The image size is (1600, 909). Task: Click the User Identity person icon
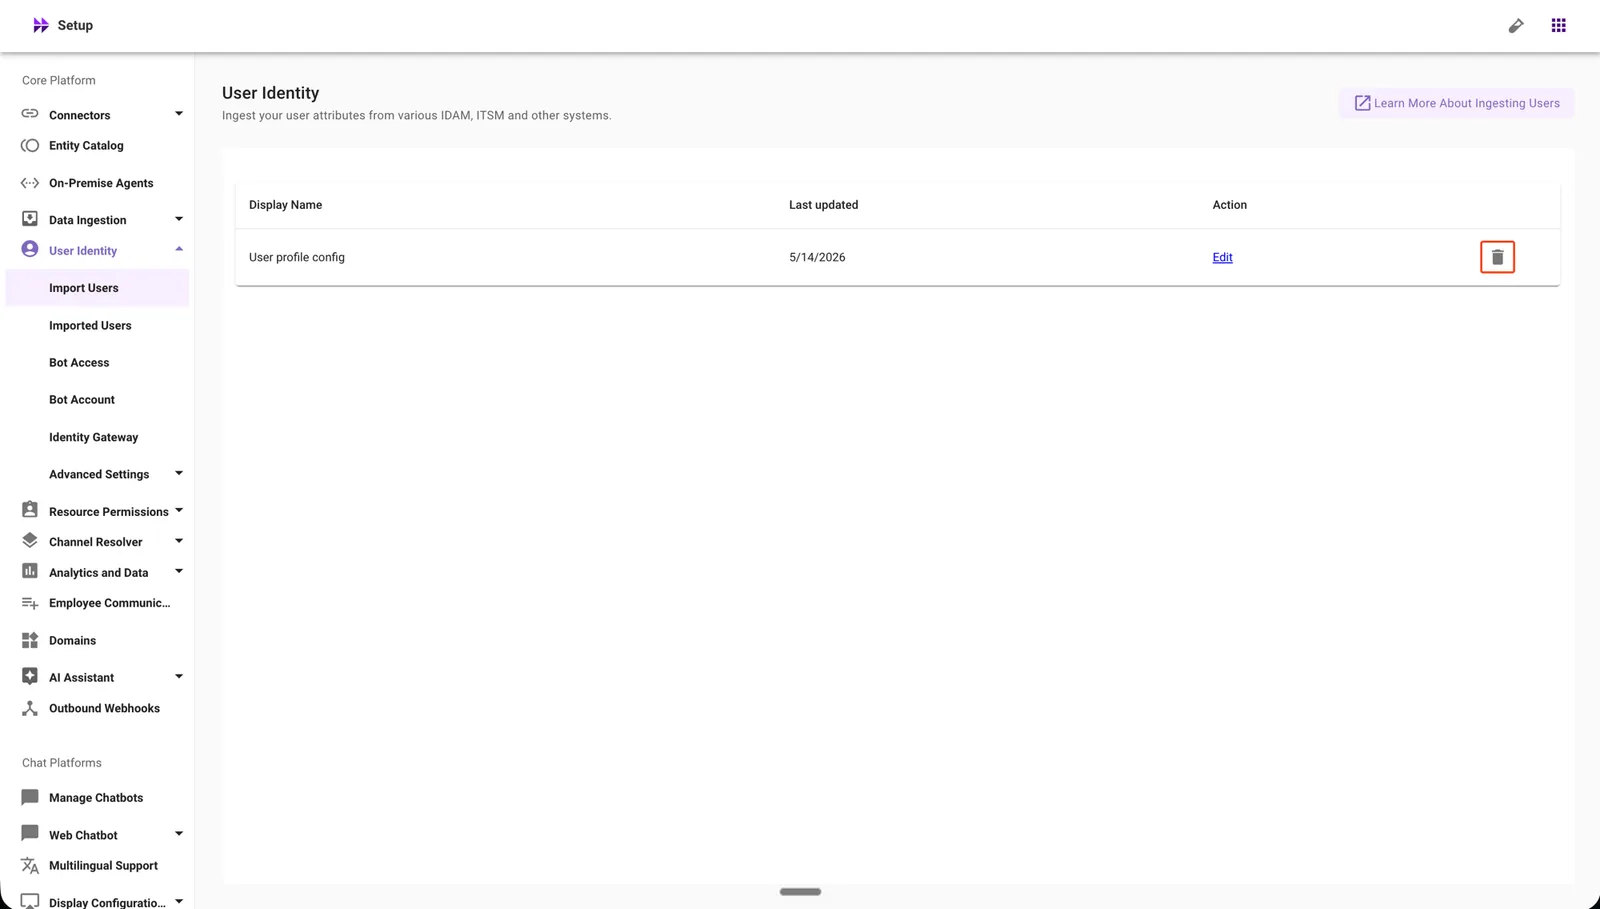[30, 249]
